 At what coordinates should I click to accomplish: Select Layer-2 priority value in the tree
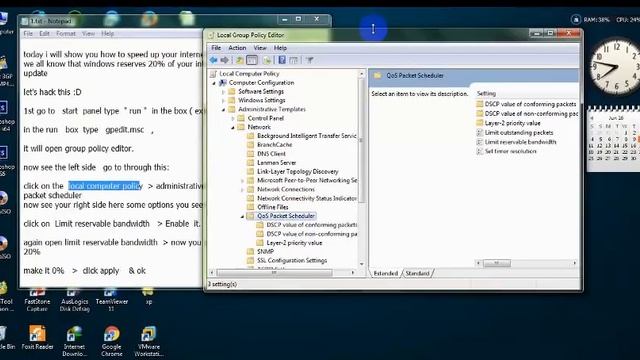289,243
